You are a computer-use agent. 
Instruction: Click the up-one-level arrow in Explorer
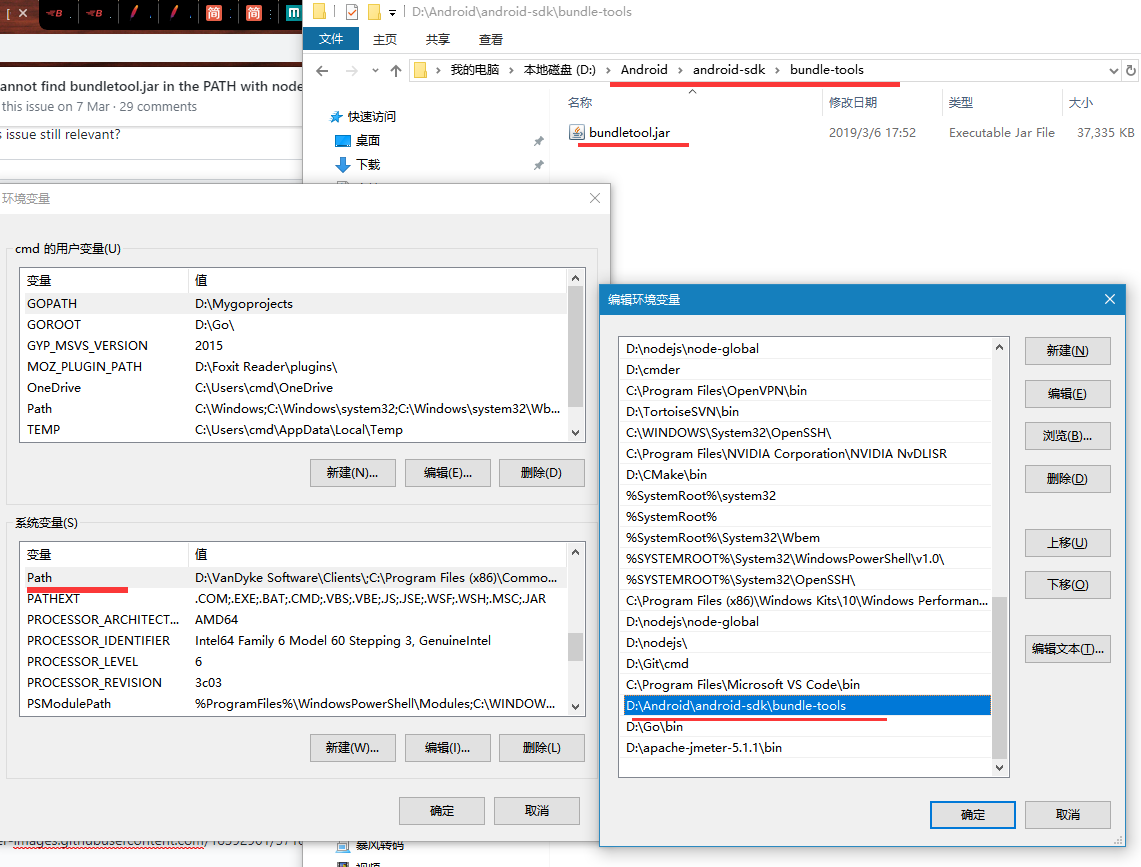coord(396,71)
